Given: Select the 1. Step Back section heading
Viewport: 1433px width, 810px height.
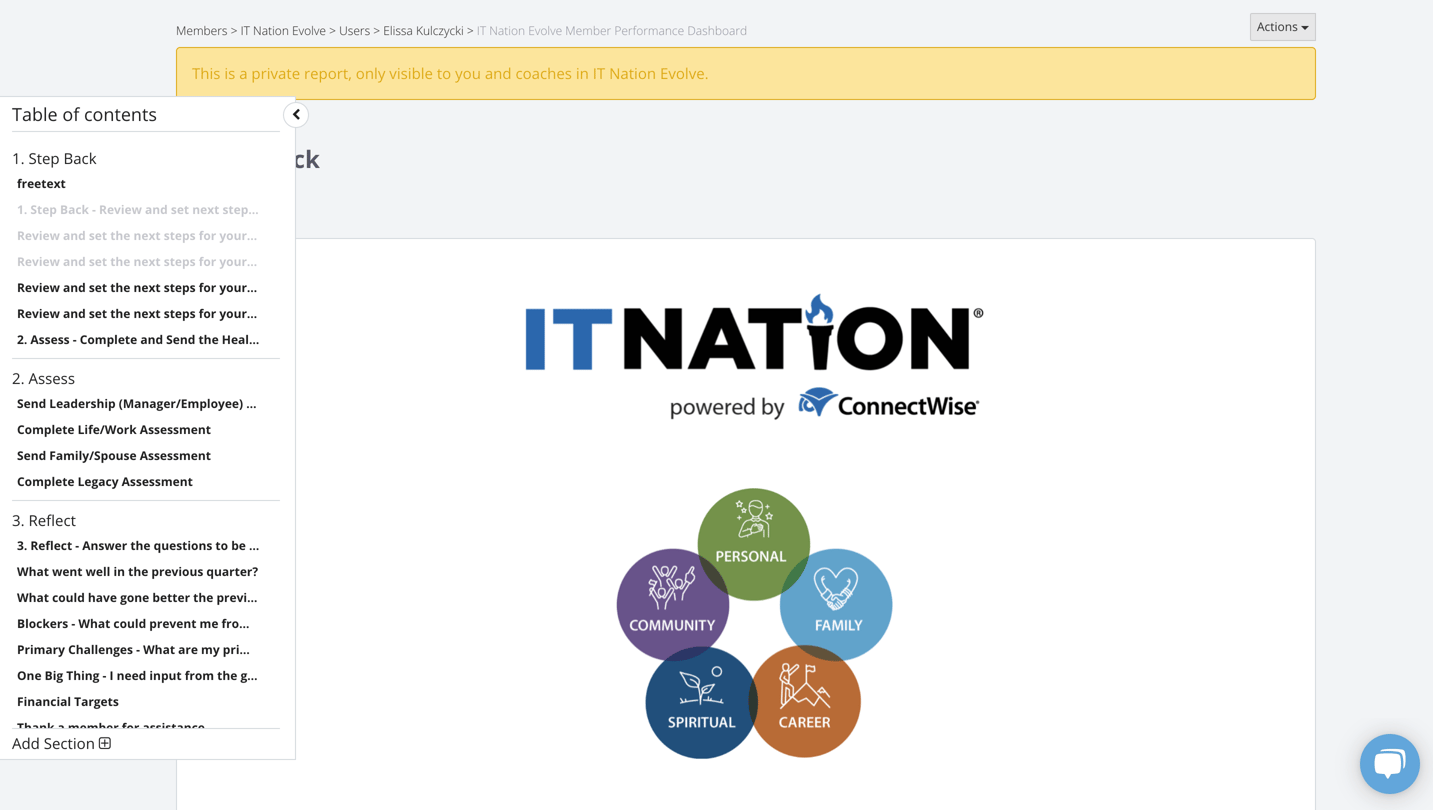Looking at the screenshot, I should point(54,158).
